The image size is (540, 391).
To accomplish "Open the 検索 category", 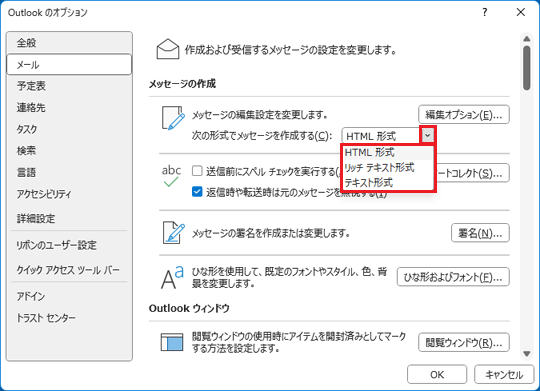I will pos(69,151).
